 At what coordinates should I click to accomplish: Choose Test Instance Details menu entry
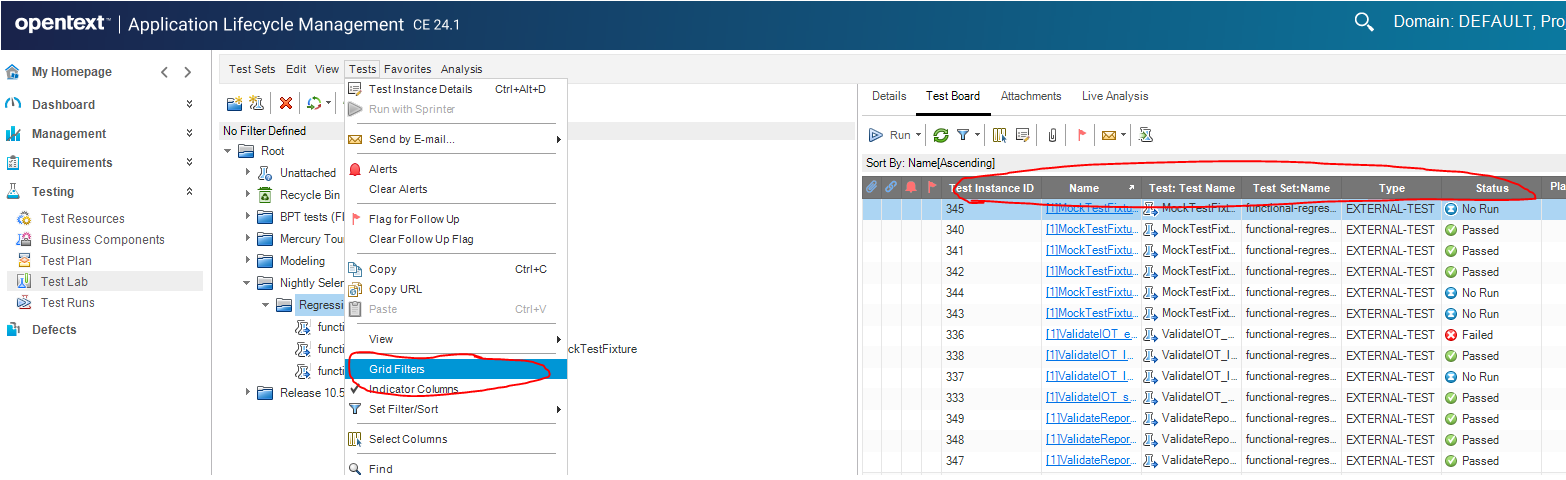click(456, 89)
